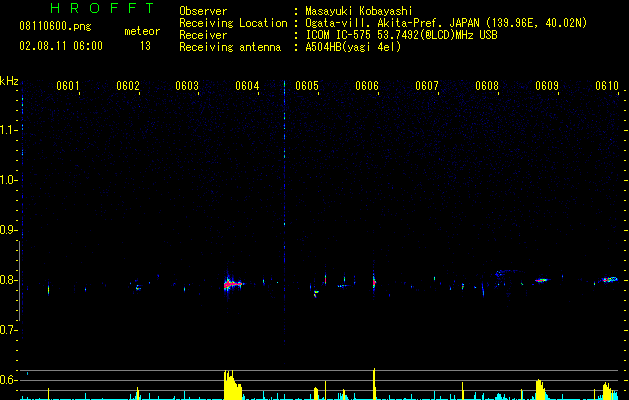This screenshot has width=629, height=400.
Task: Click the 0601 time marker
Action: point(67,86)
